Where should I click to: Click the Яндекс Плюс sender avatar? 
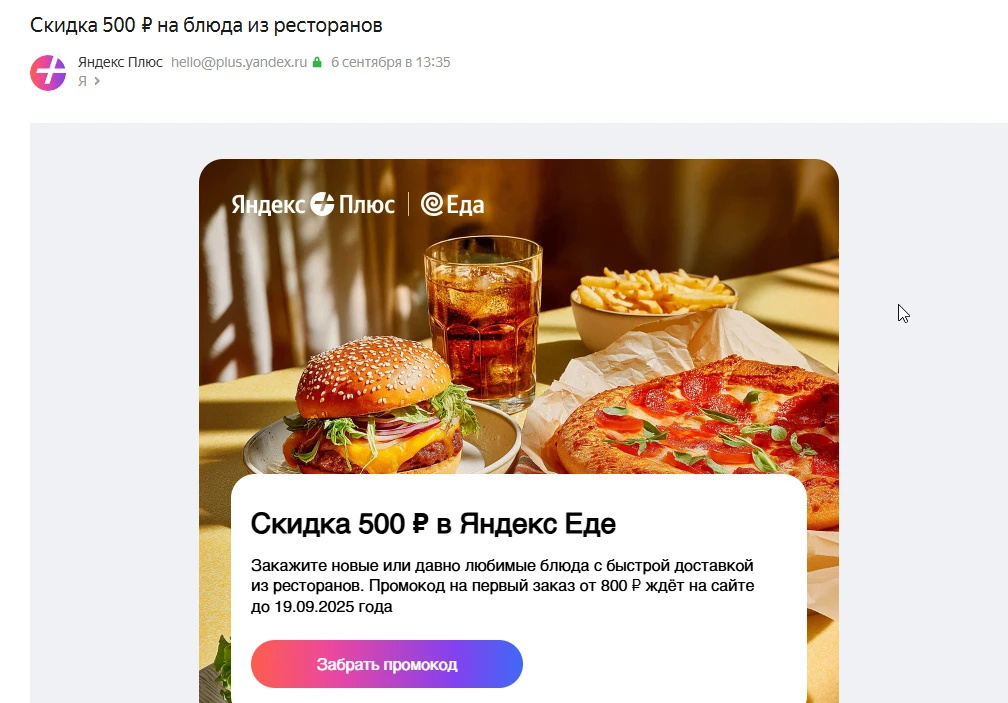[48, 73]
